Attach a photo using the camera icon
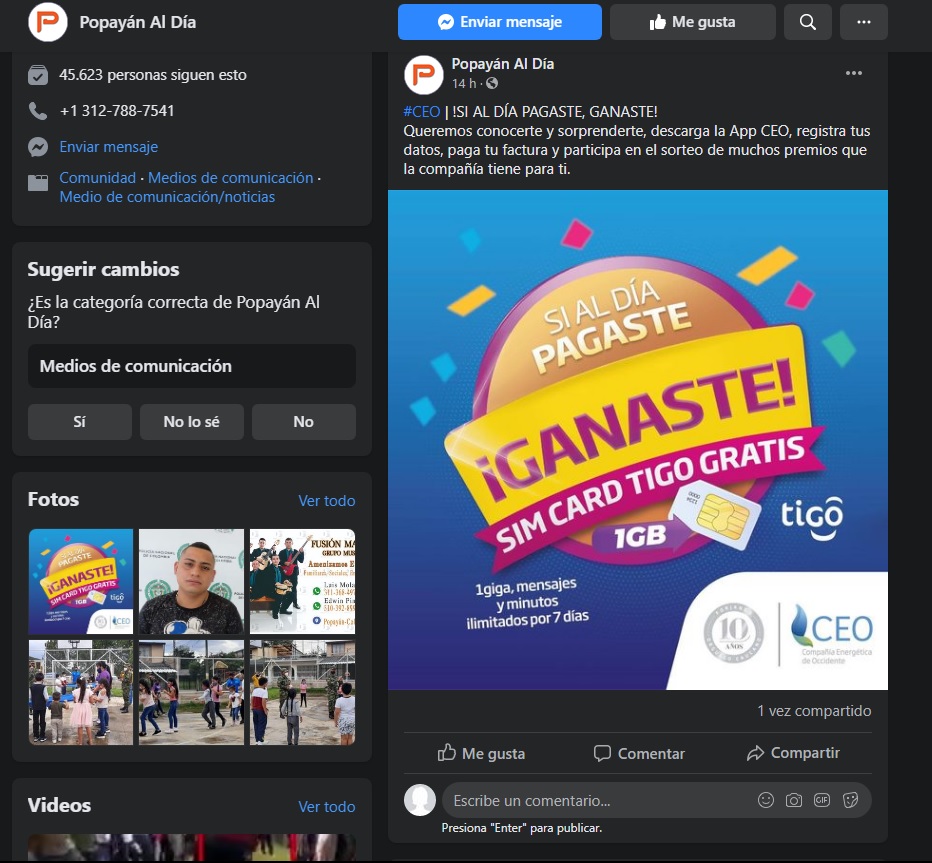The image size is (932, 863). tap(794, 800)
